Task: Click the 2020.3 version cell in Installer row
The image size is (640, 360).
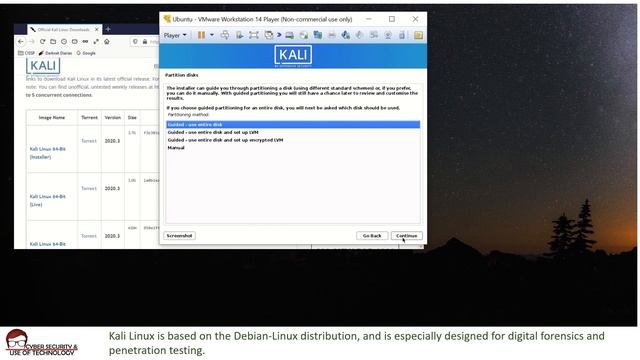Action: (112, 141)
